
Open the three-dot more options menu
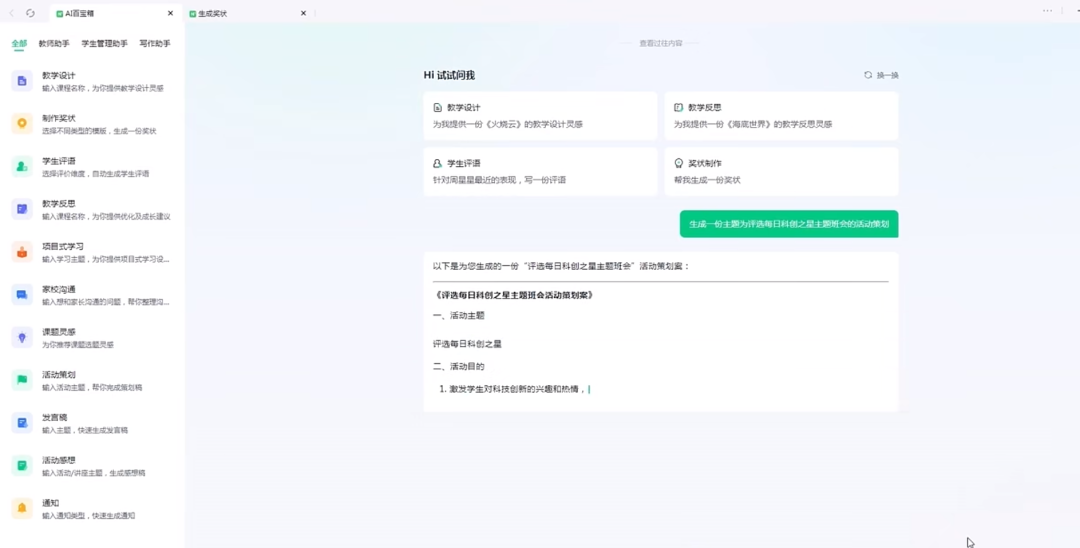click(1047, 11)
